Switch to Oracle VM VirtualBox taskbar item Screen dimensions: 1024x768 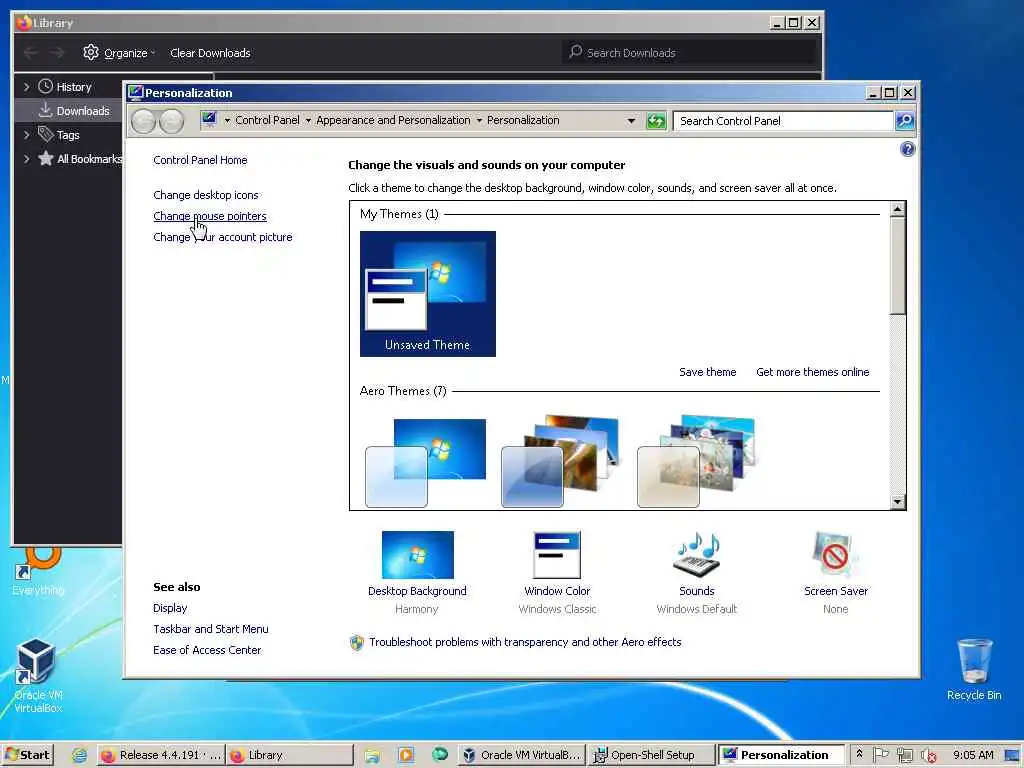520,755
